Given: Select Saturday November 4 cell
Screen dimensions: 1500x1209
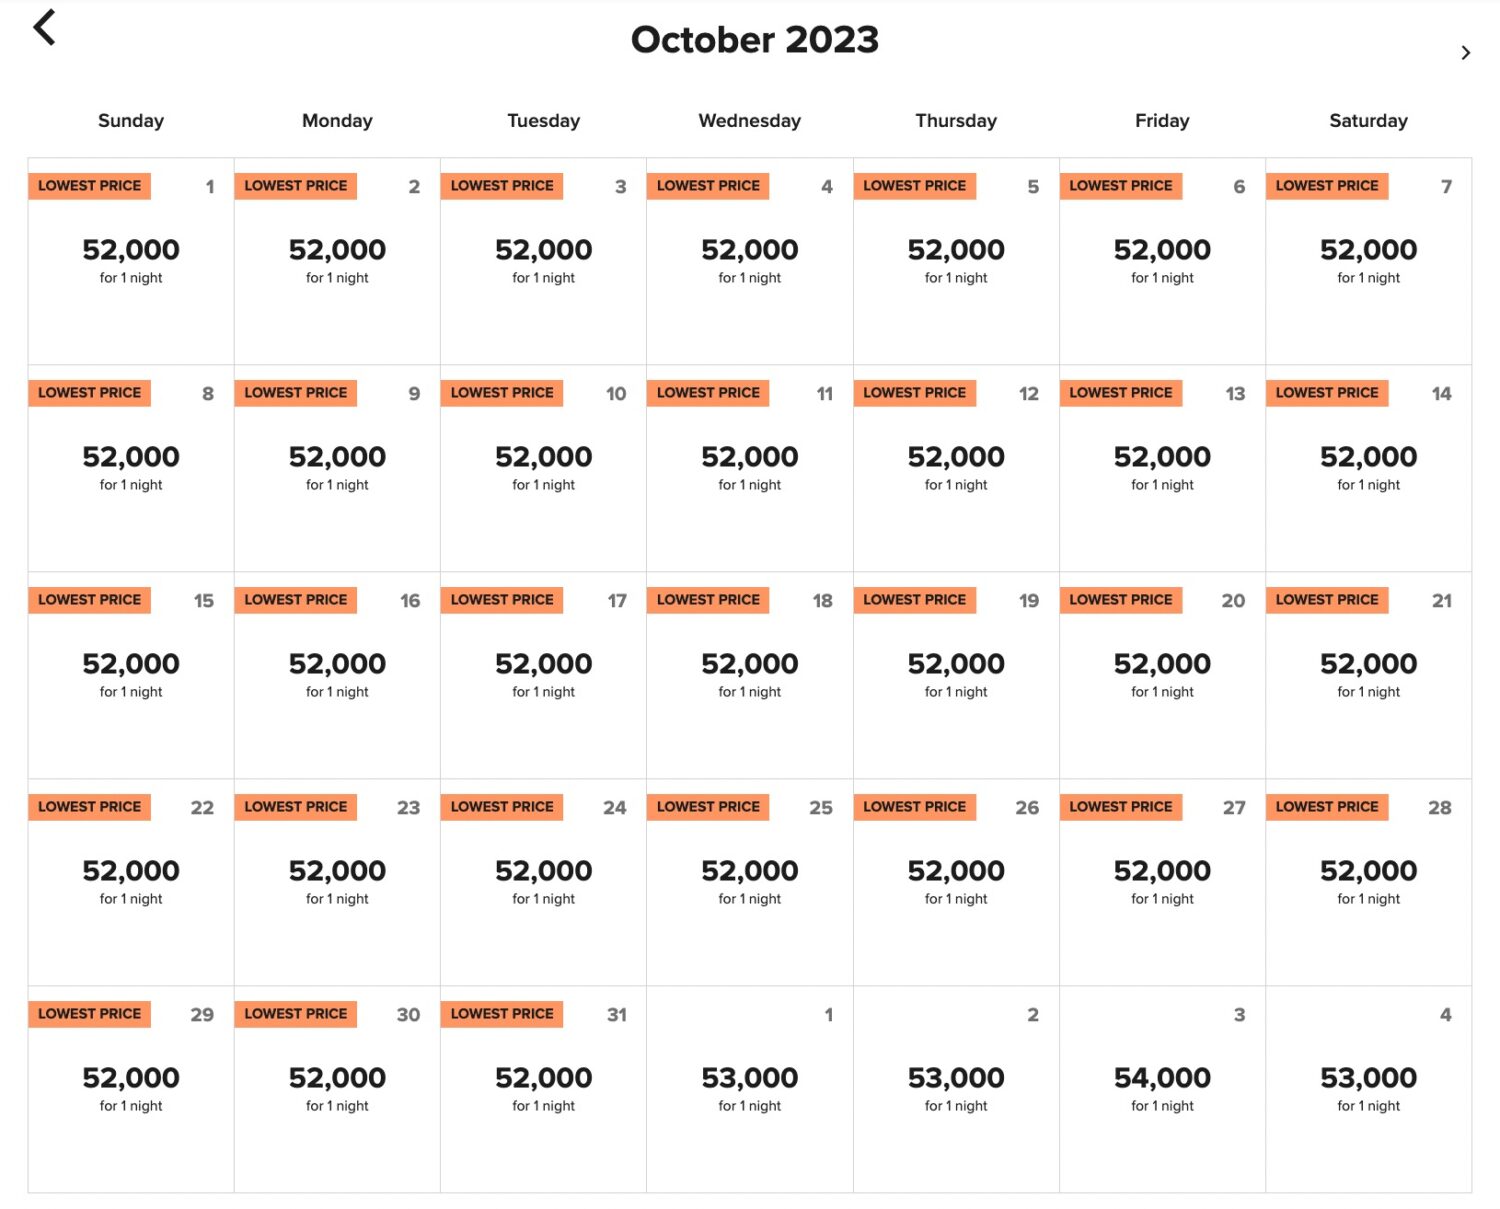Looking at the screenshot, I should 1368,1088.
